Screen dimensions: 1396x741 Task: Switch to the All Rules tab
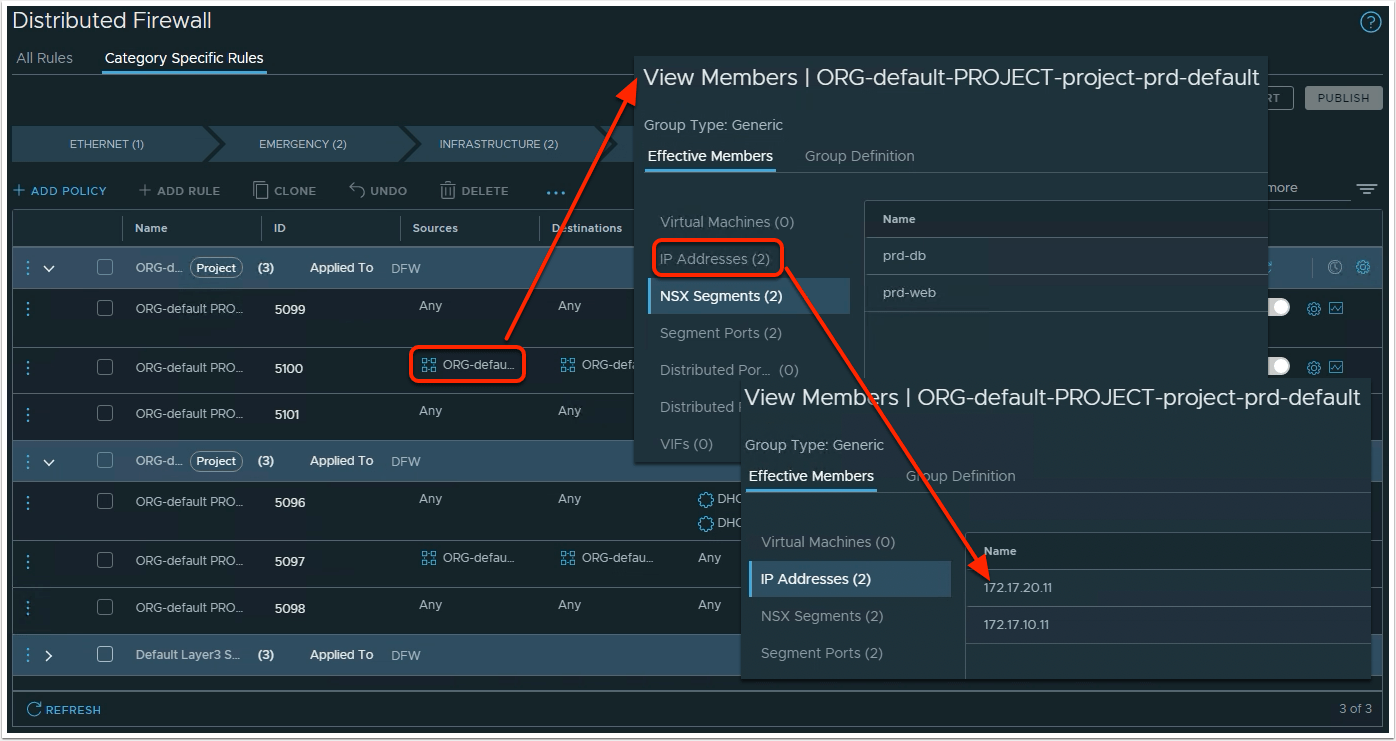tap(45, 58)
